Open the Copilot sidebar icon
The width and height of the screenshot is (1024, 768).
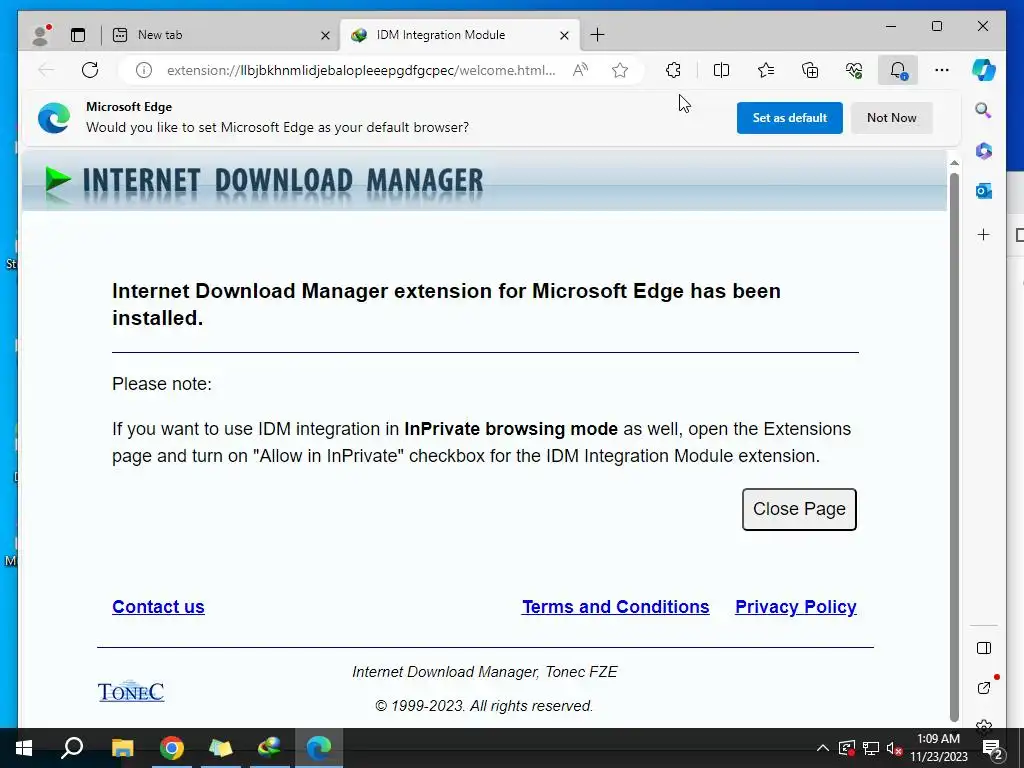(984, 70)
